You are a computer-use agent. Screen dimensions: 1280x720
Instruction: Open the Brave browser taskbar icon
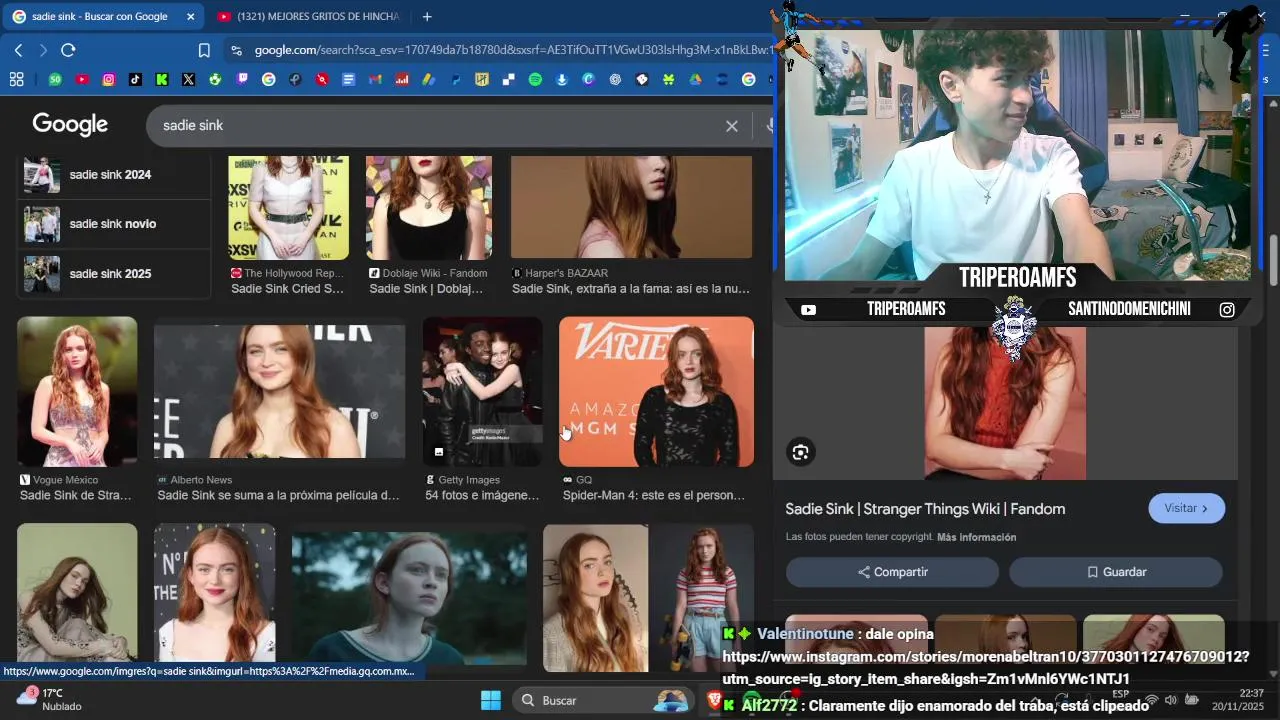click(x=714, y=700)
